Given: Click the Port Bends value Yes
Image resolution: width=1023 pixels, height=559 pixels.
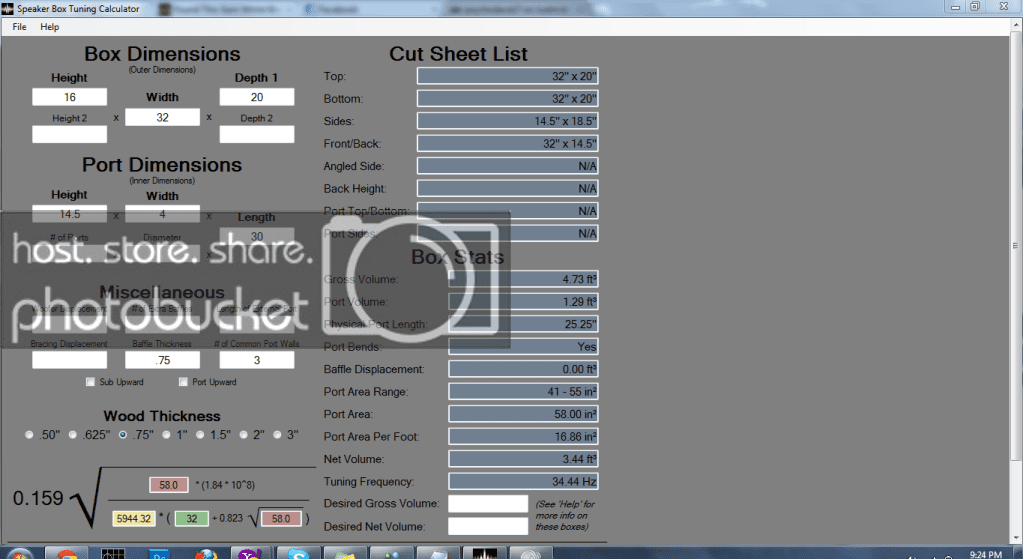Looking at the screenshot, I should [523, 347].
